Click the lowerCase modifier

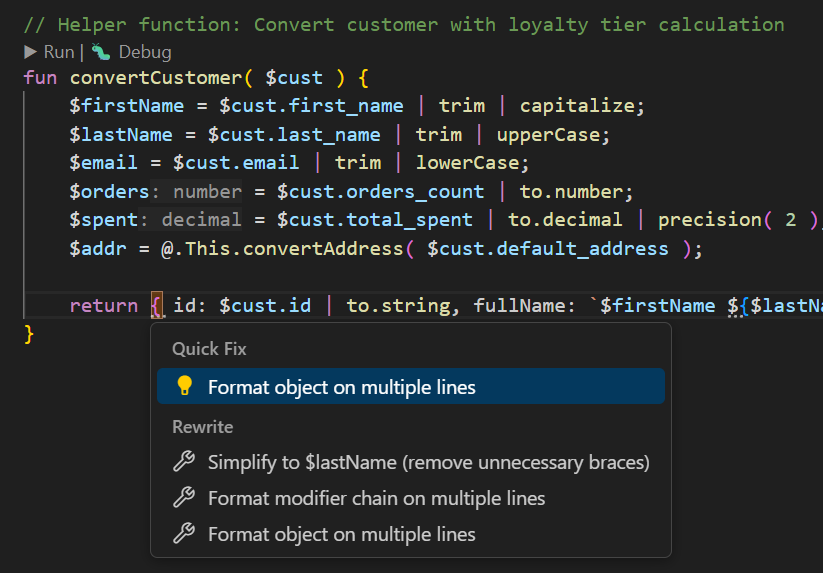pos(467,163)
